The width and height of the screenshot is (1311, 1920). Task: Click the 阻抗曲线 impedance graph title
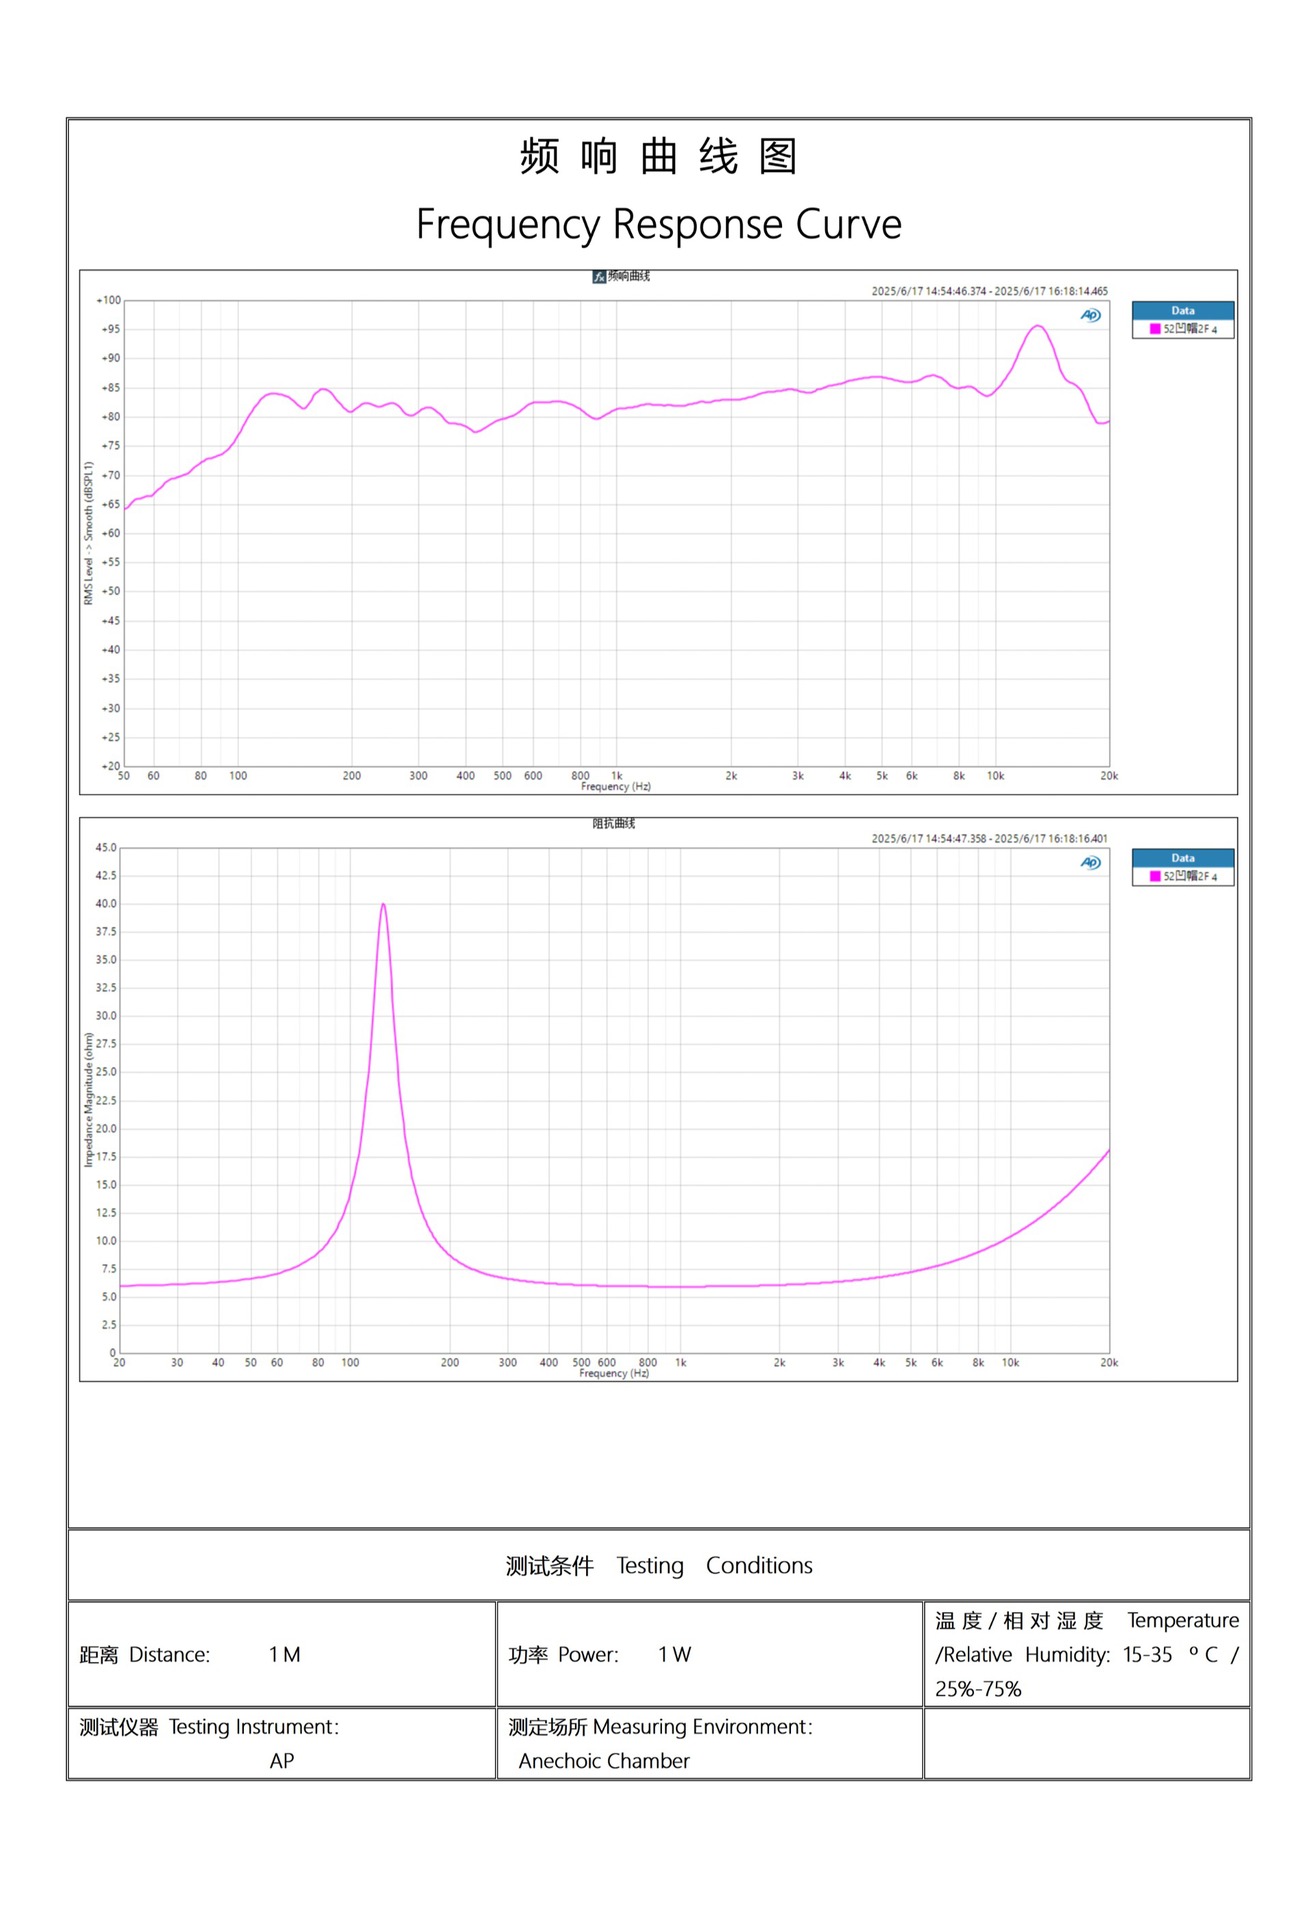click(613, 824)
